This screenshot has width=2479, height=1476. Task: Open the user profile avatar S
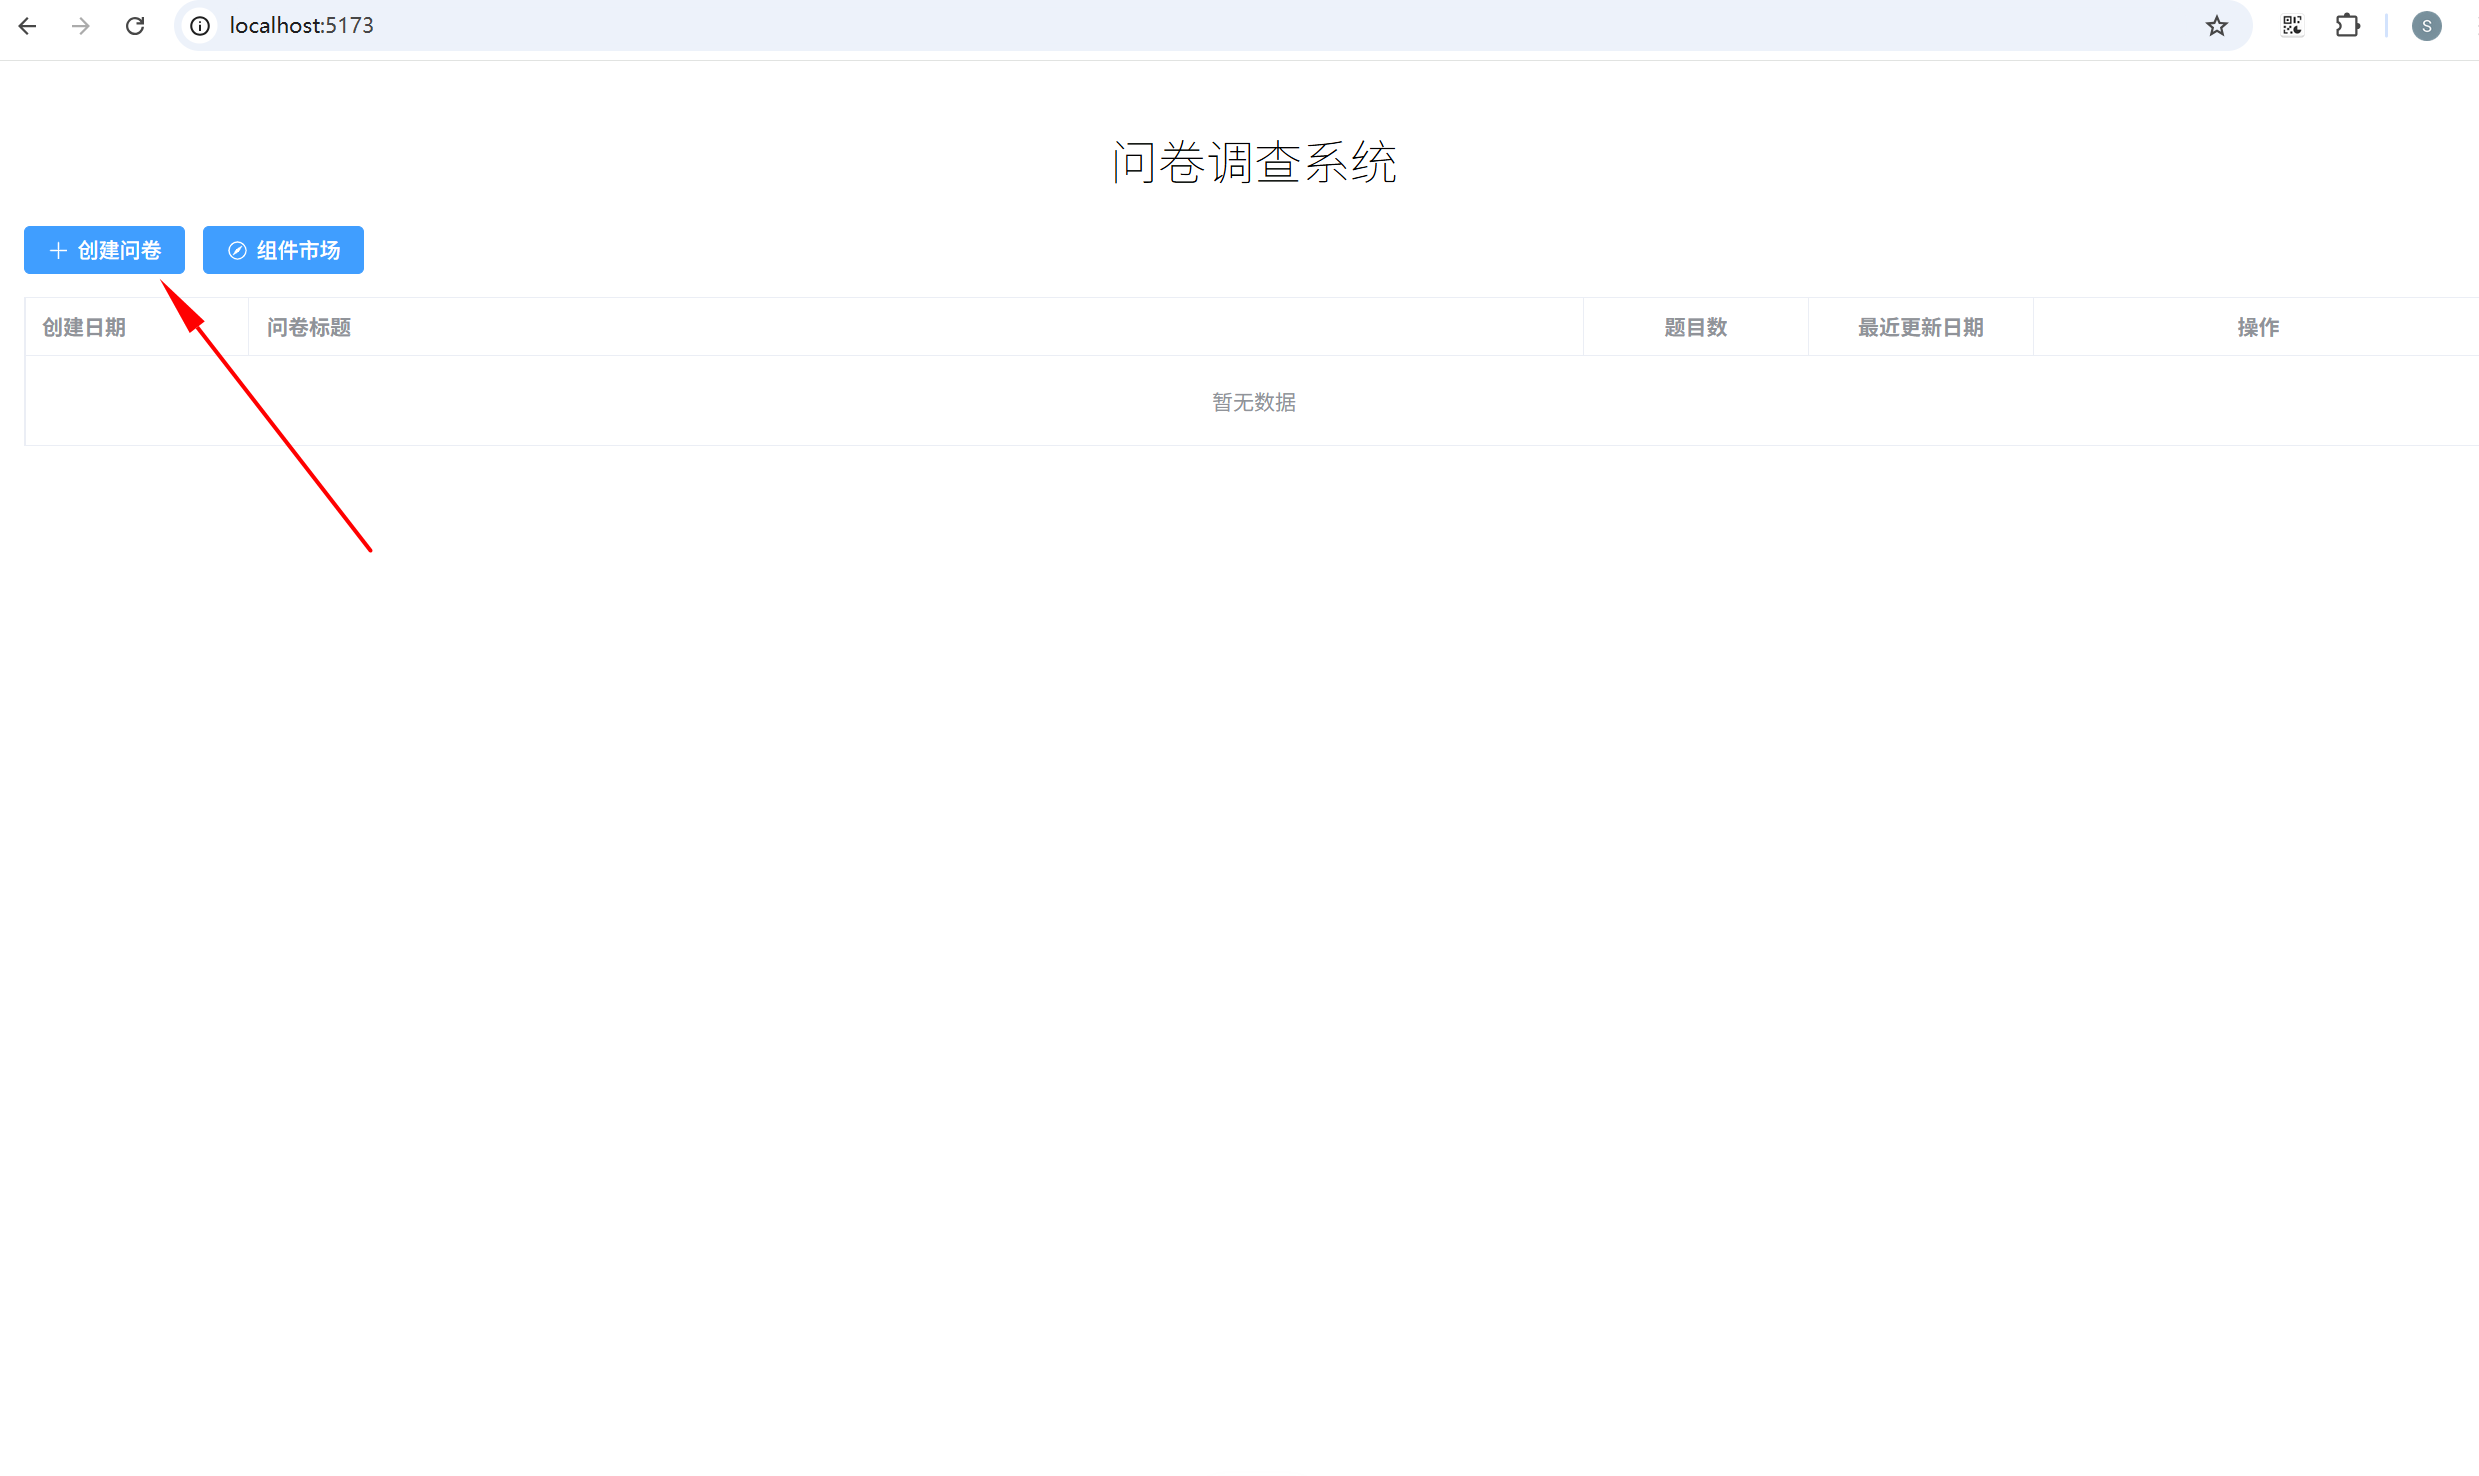point(2426,26)
